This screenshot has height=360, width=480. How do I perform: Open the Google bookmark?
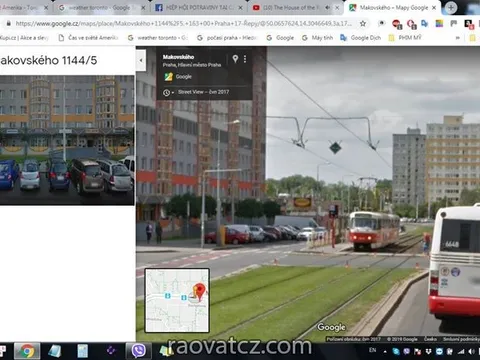tap(280, 38)
